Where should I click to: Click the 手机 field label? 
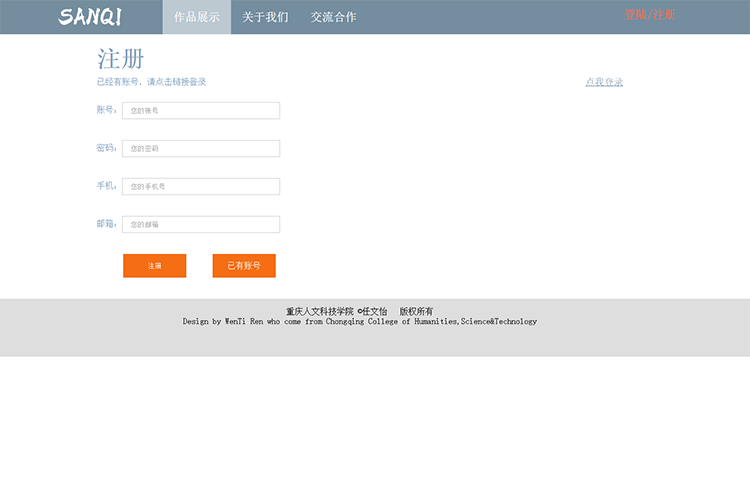106,186
